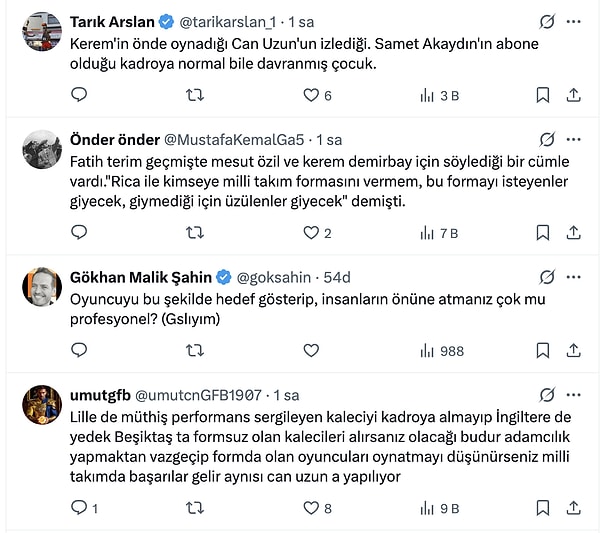Click reply icon on umutgfb's tweet
Image resolution: width=600 pixels, height=533 pixels.
tap(80, 508)
